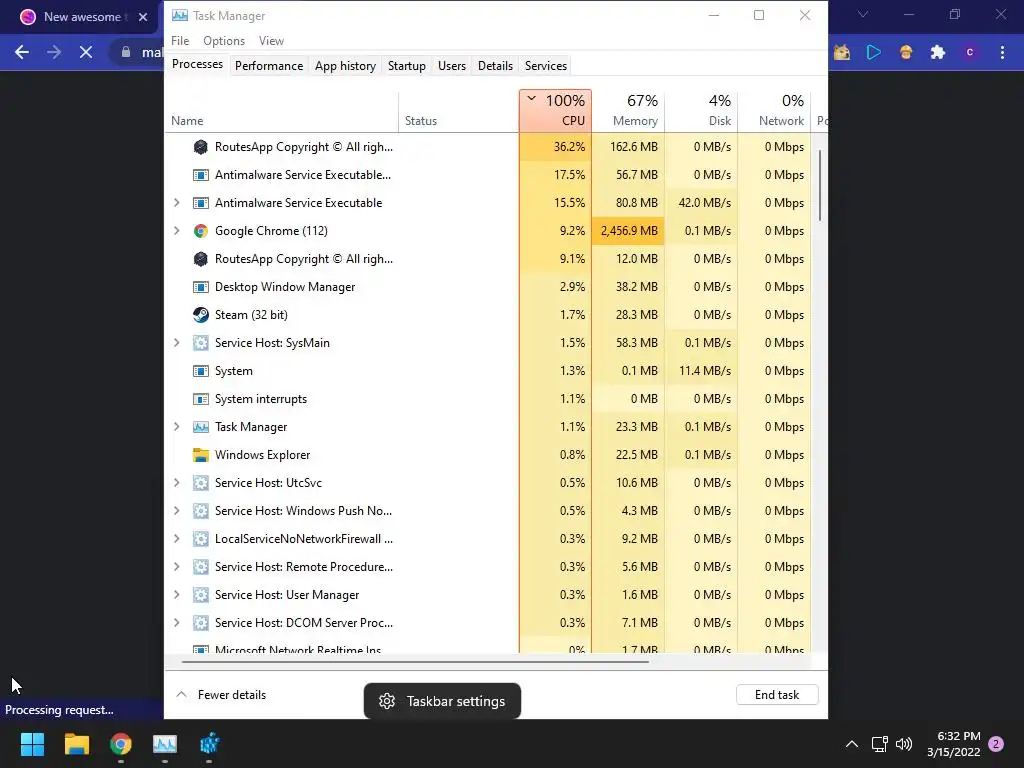Switch to the Details tab
The height and width of the screenshot is (768, 1024).
[495, 66]
